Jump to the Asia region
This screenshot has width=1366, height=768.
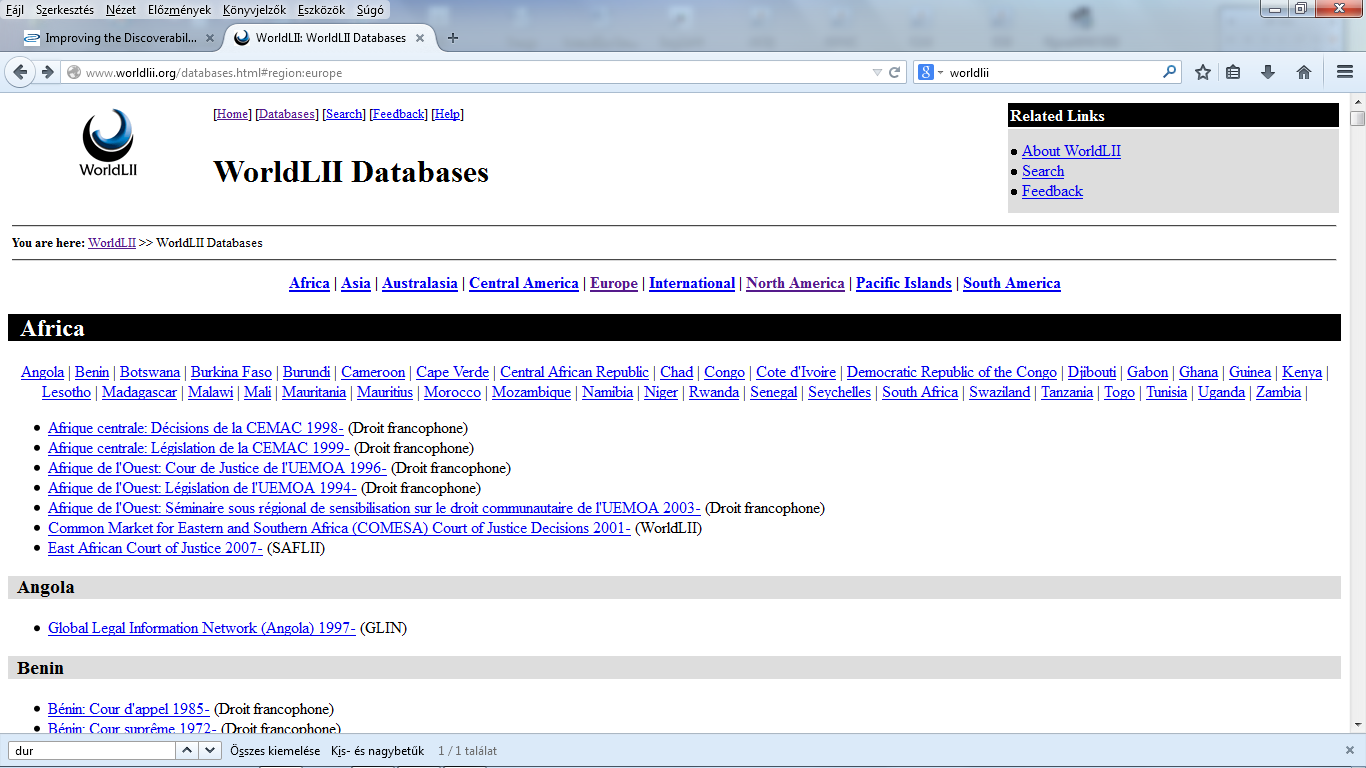pos(356,283)
